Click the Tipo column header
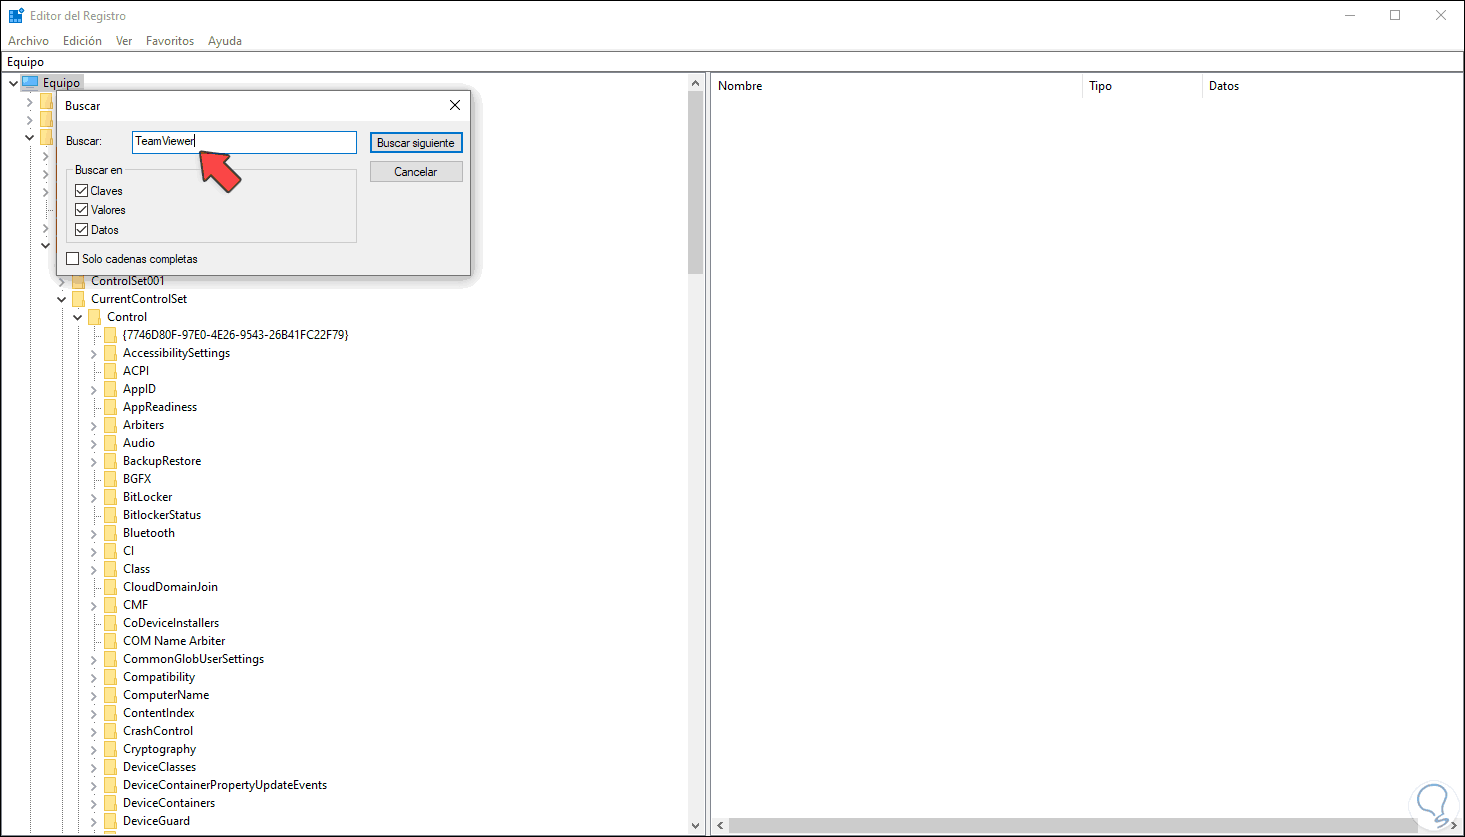The image size is (1465, 837). pos(1143,86)
